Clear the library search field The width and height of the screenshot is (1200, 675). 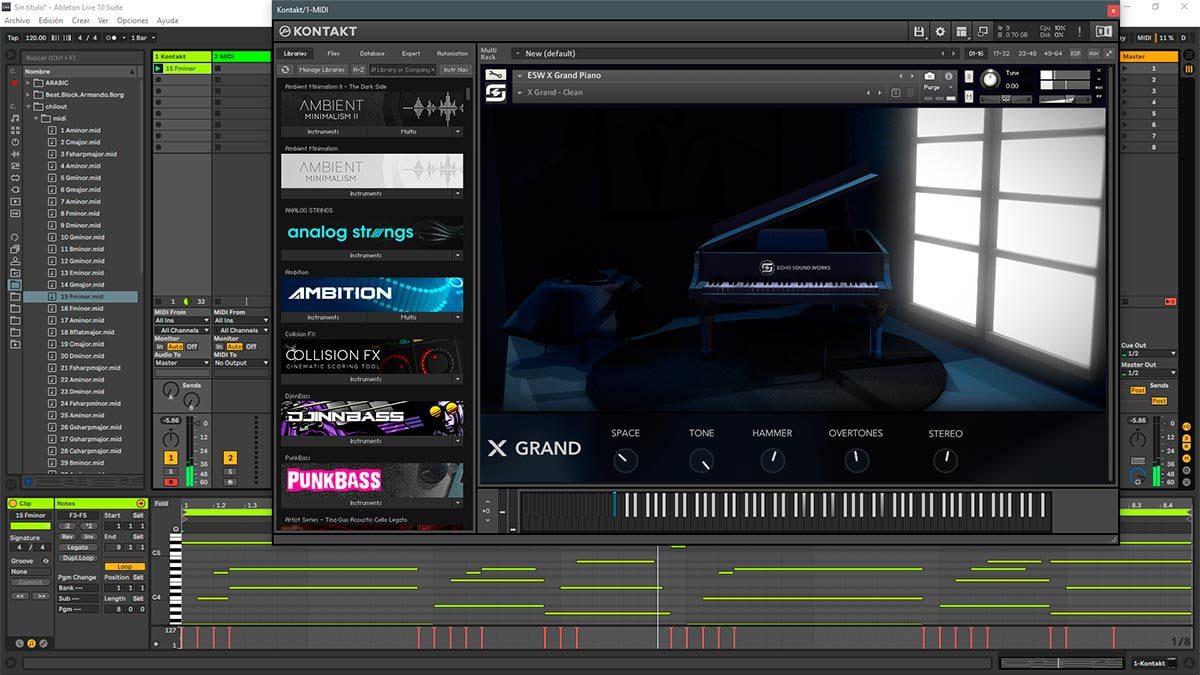point(431,70)
